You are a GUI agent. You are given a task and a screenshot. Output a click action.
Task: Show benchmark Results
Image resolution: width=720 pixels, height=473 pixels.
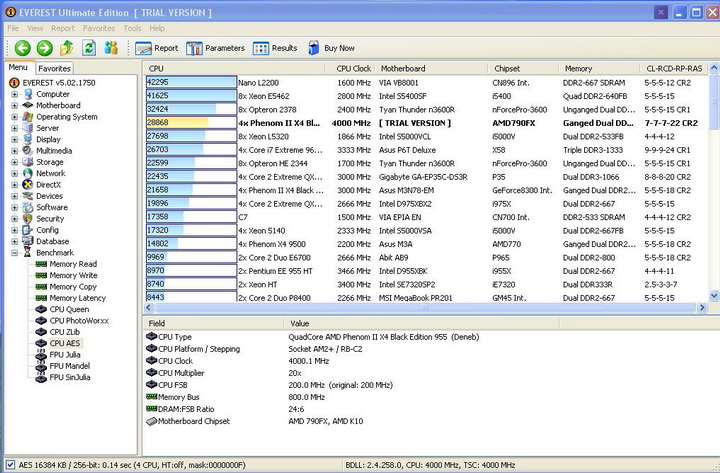pyautogui.click(x=275, y=48)
